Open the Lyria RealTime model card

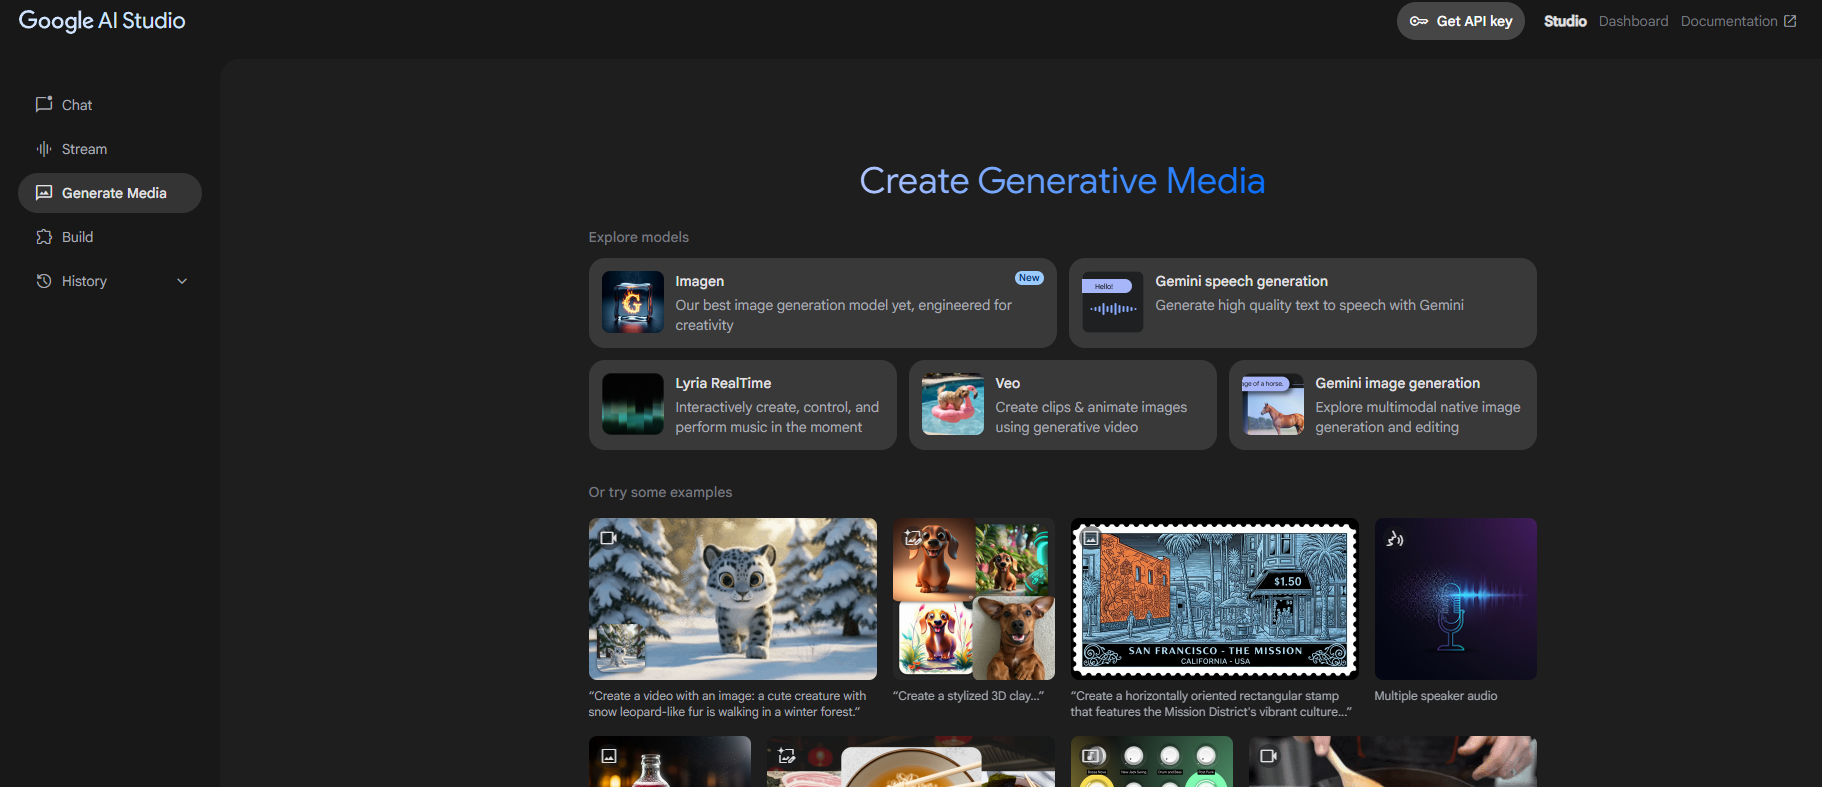[742, 405]
